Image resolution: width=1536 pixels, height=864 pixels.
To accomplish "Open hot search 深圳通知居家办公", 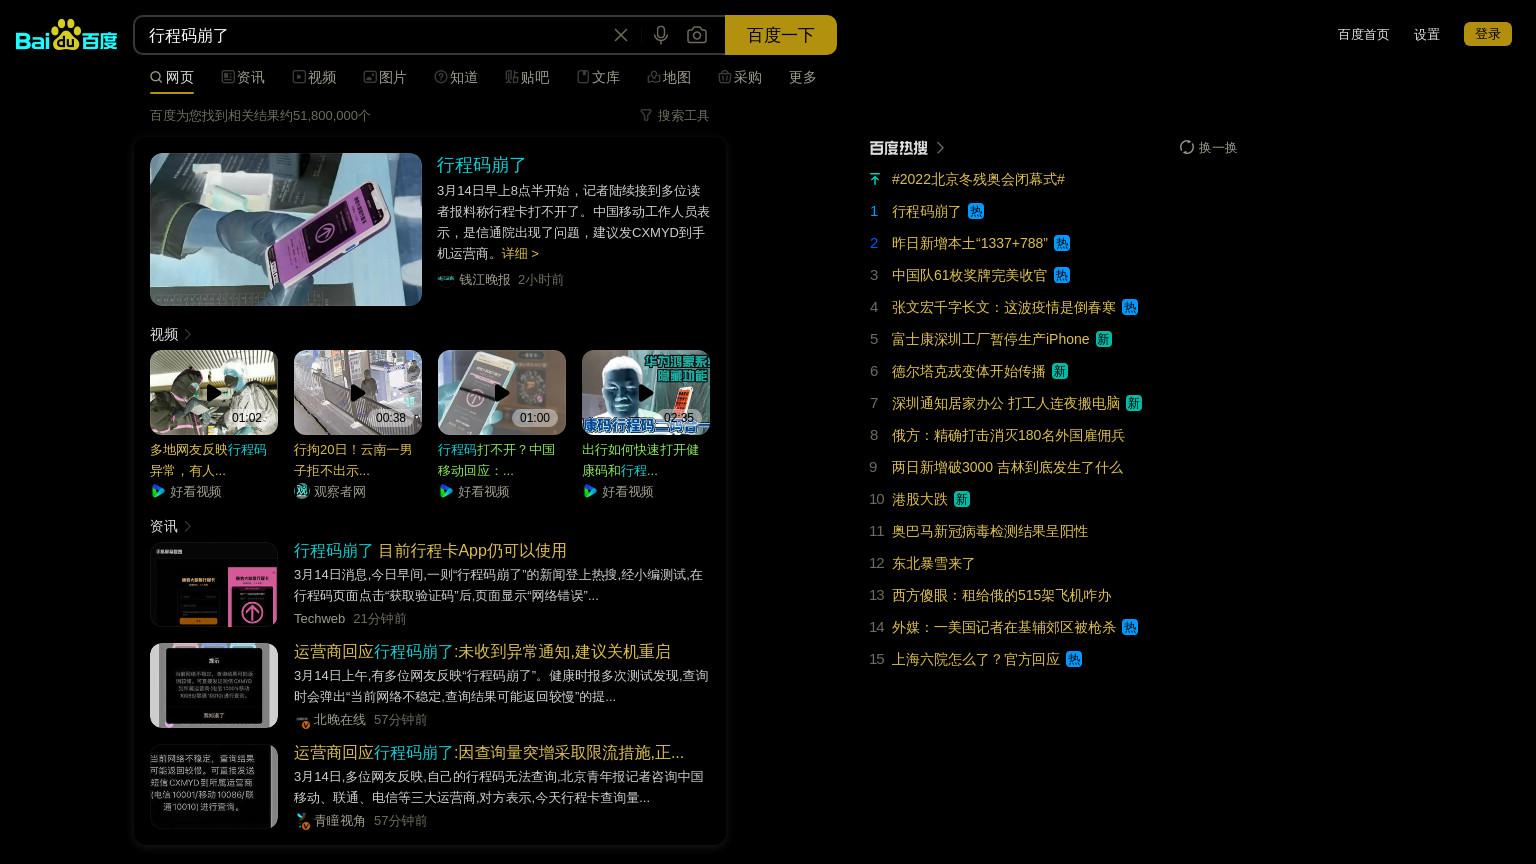I will tap(1006, 403).
